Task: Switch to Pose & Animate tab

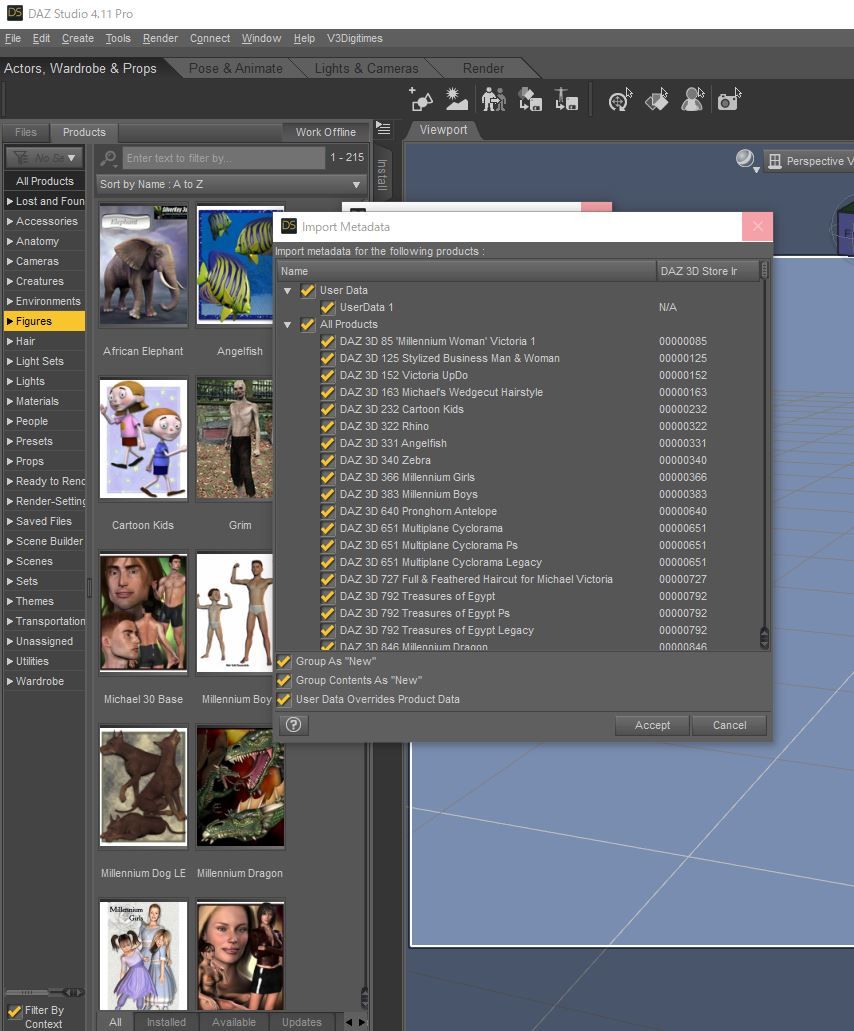Action: [235, 68]
